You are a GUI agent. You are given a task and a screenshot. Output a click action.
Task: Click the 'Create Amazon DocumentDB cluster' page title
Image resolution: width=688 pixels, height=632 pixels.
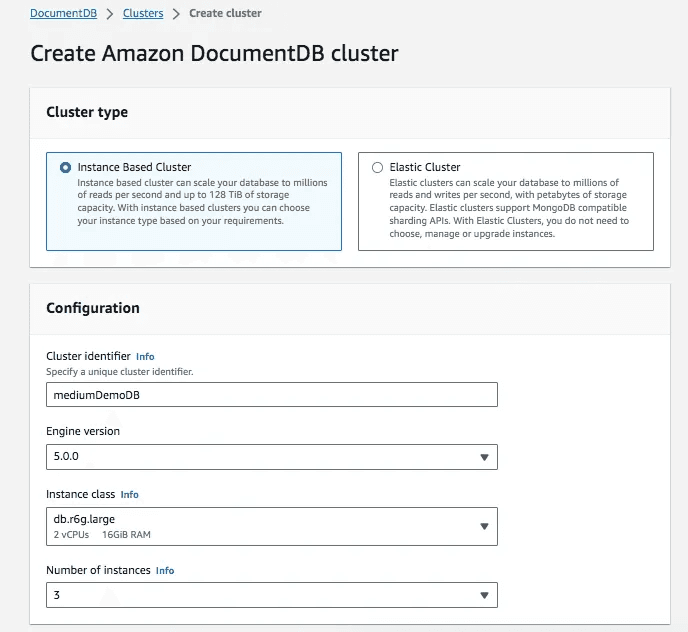(214, 54)
